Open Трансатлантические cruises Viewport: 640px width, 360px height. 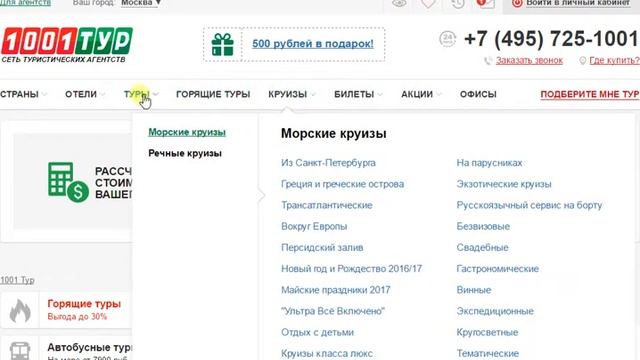tap(327, 205)
